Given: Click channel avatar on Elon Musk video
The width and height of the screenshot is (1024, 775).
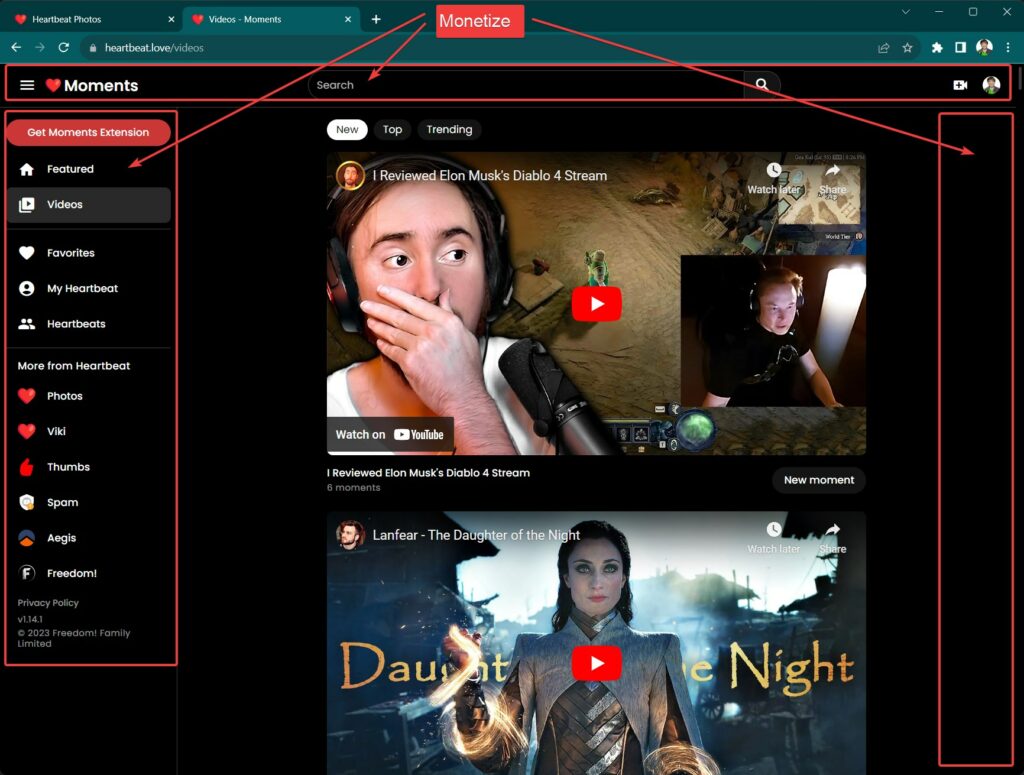Looking at the screenshot, I should [350, 176].
